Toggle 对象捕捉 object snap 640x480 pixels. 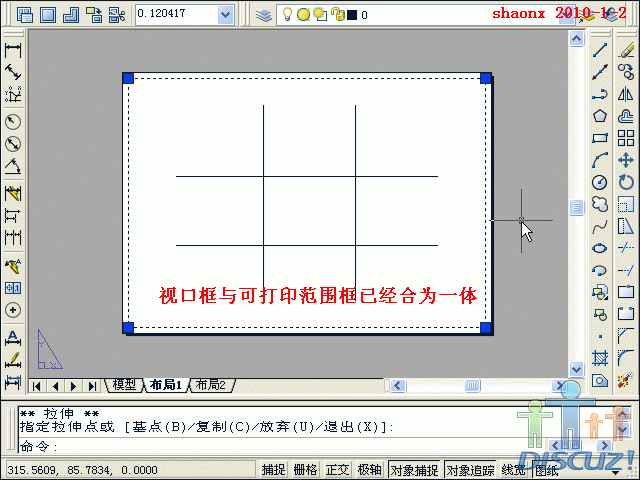point(414,470)
